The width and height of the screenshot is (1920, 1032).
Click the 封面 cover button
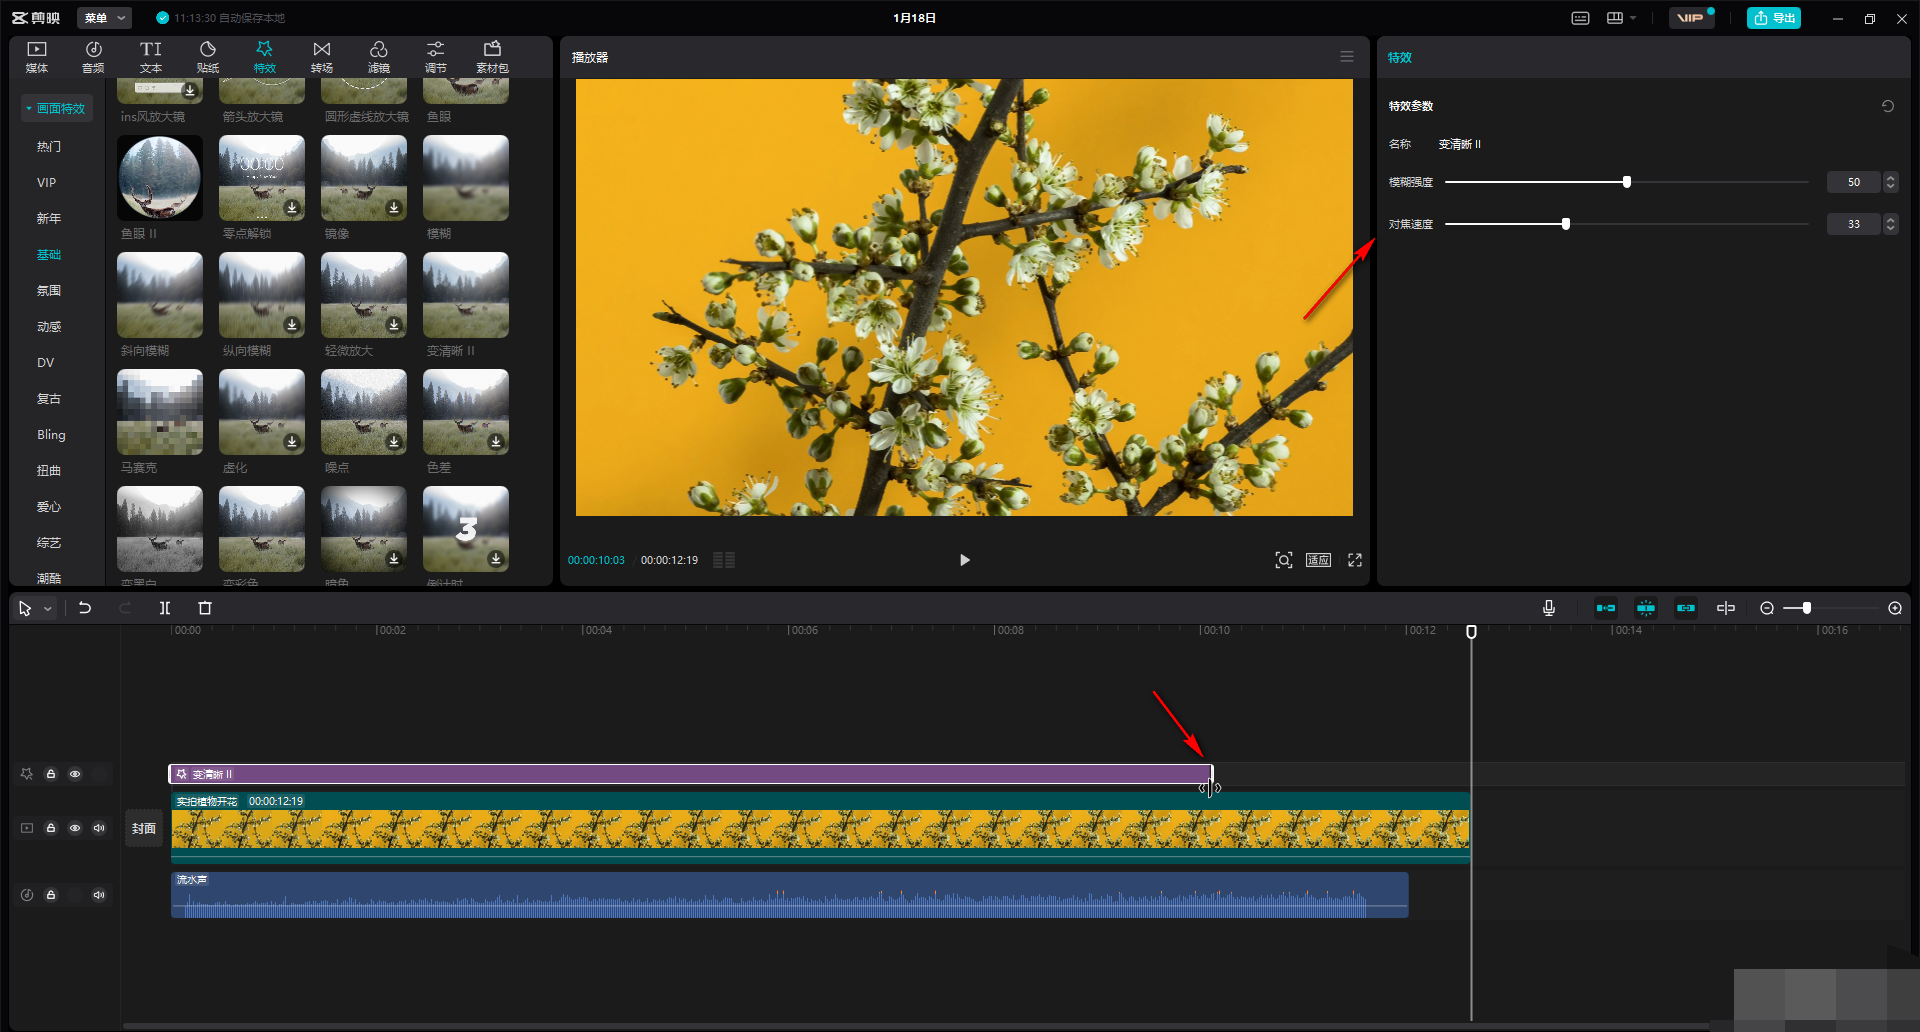144,828
